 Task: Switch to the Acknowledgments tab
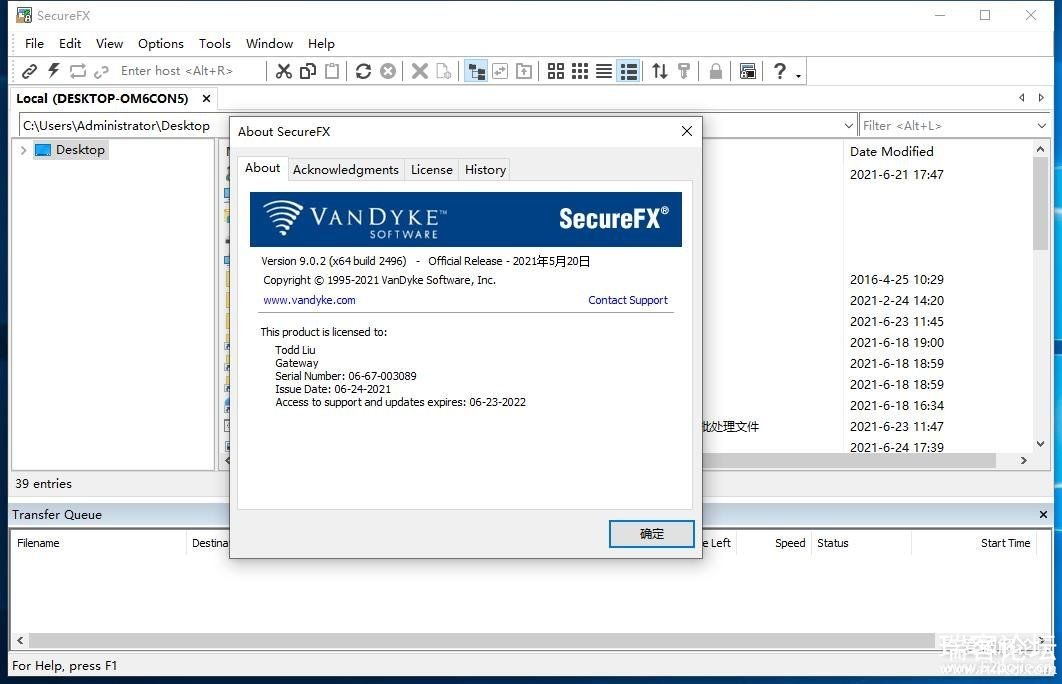click(x=345, y=169)
